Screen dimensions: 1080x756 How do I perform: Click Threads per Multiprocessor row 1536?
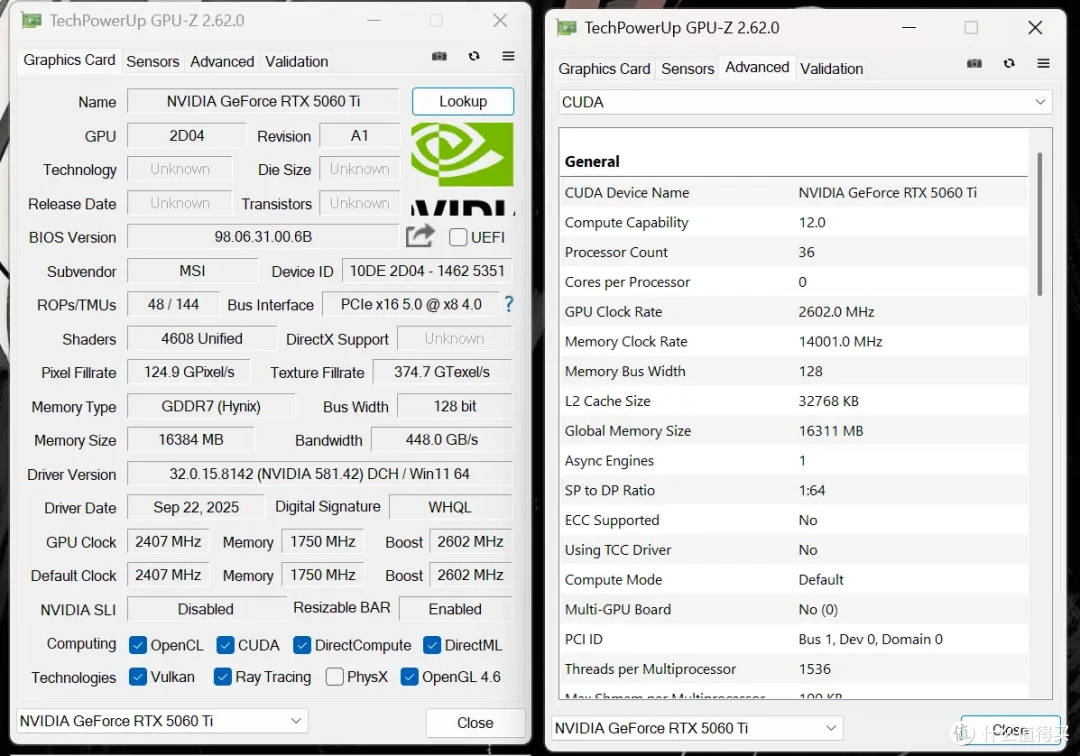[793, 669]
